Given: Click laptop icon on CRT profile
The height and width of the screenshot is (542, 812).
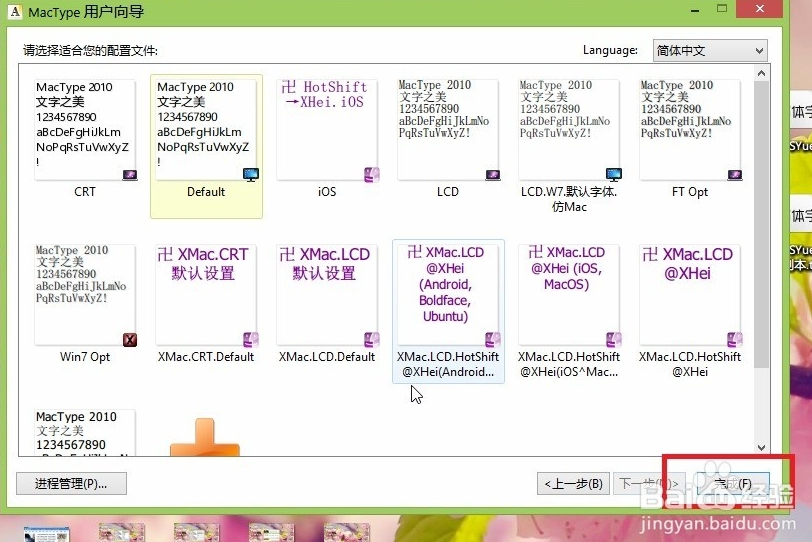Looking at the screenshot, I should click(130, 175).
